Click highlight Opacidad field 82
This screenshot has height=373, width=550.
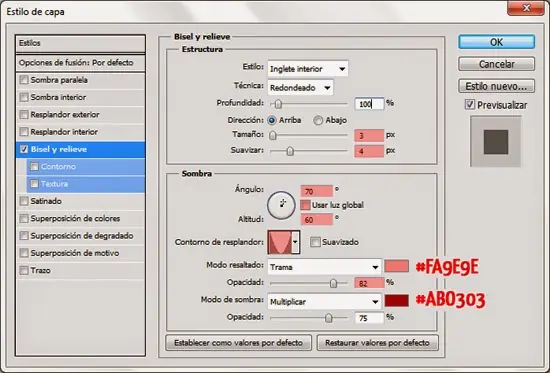point(369,283)
